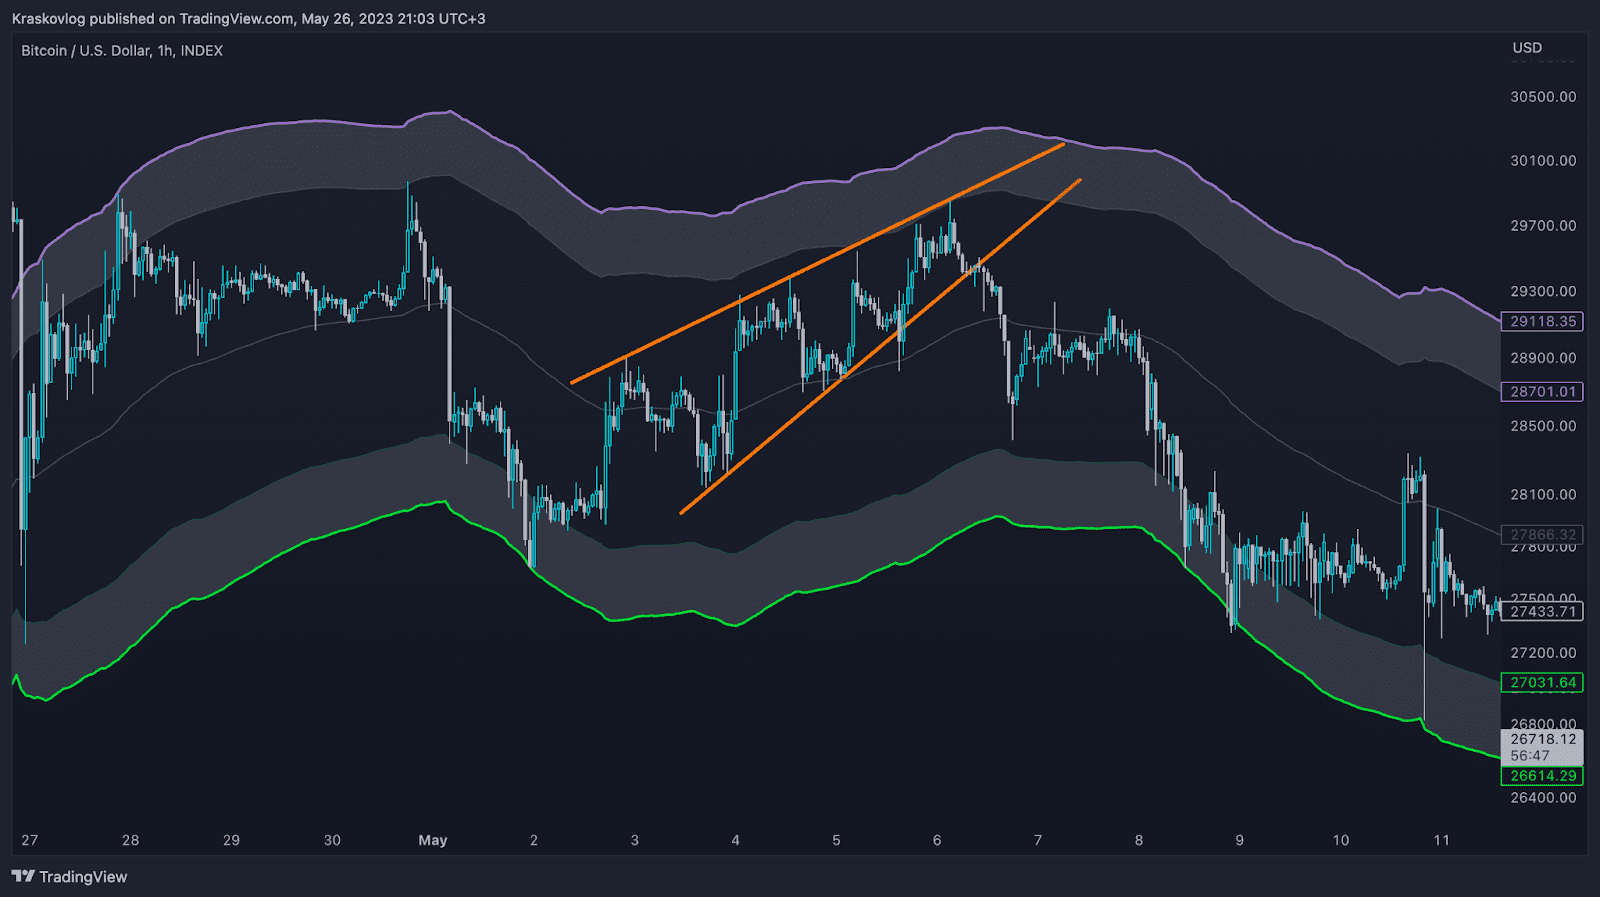This screenshot has width=1600, height=897.
Task: Click date label 2 on time axis
Action: (x=534, y=840)
